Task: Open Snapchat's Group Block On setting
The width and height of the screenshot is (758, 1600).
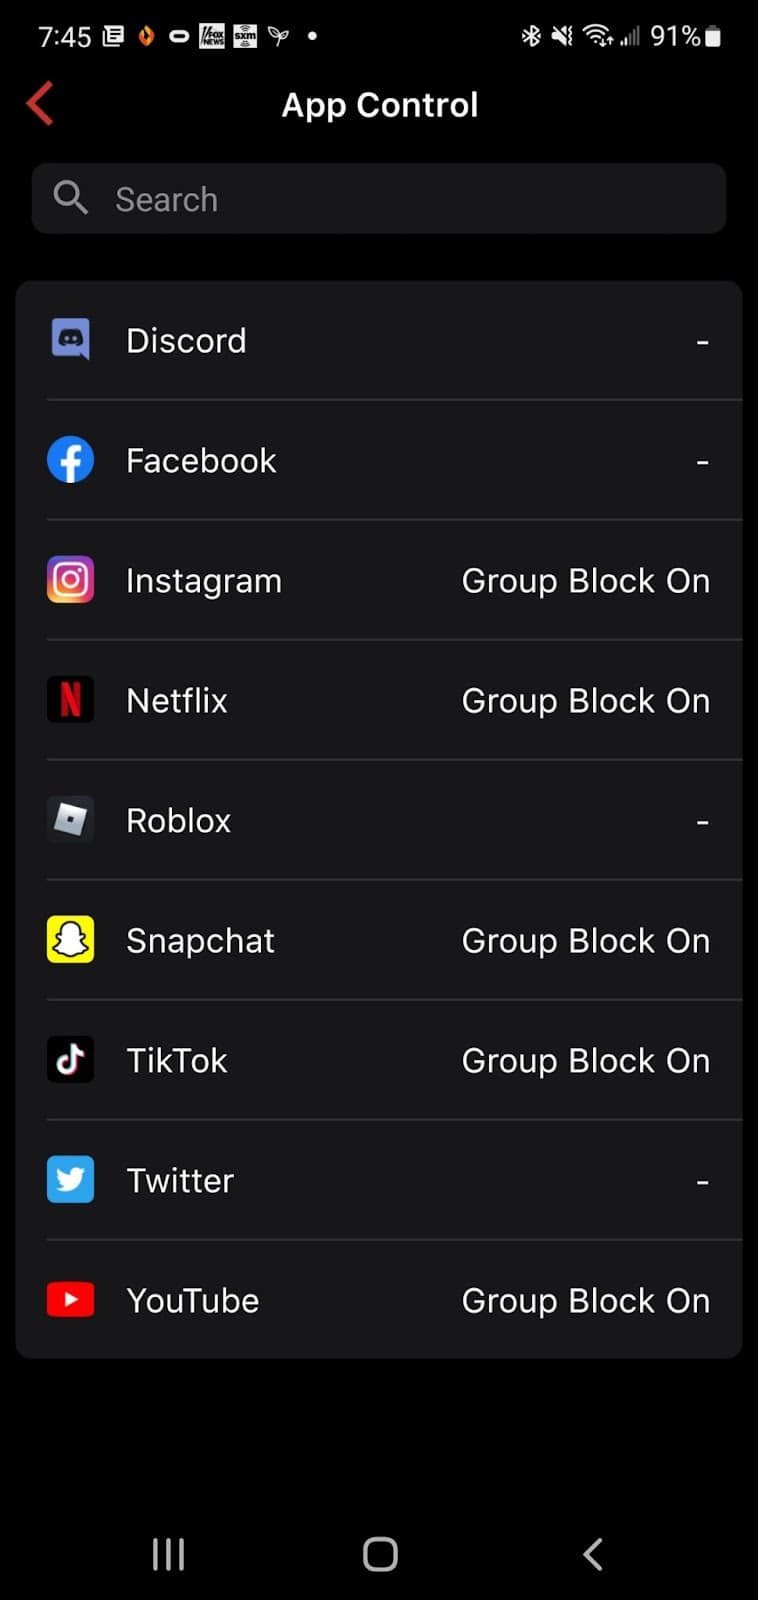Action: [x=585, y=941]
